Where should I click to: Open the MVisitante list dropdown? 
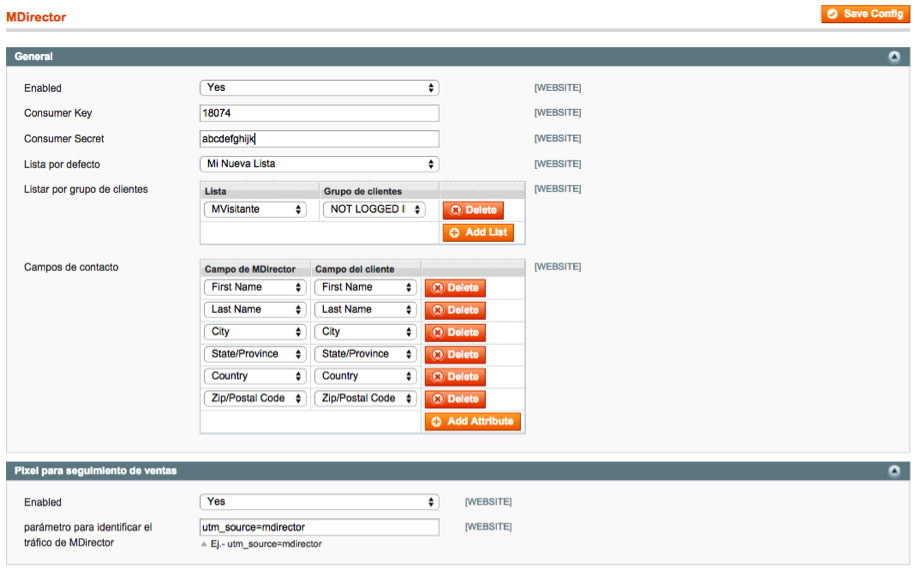[255, 209]
